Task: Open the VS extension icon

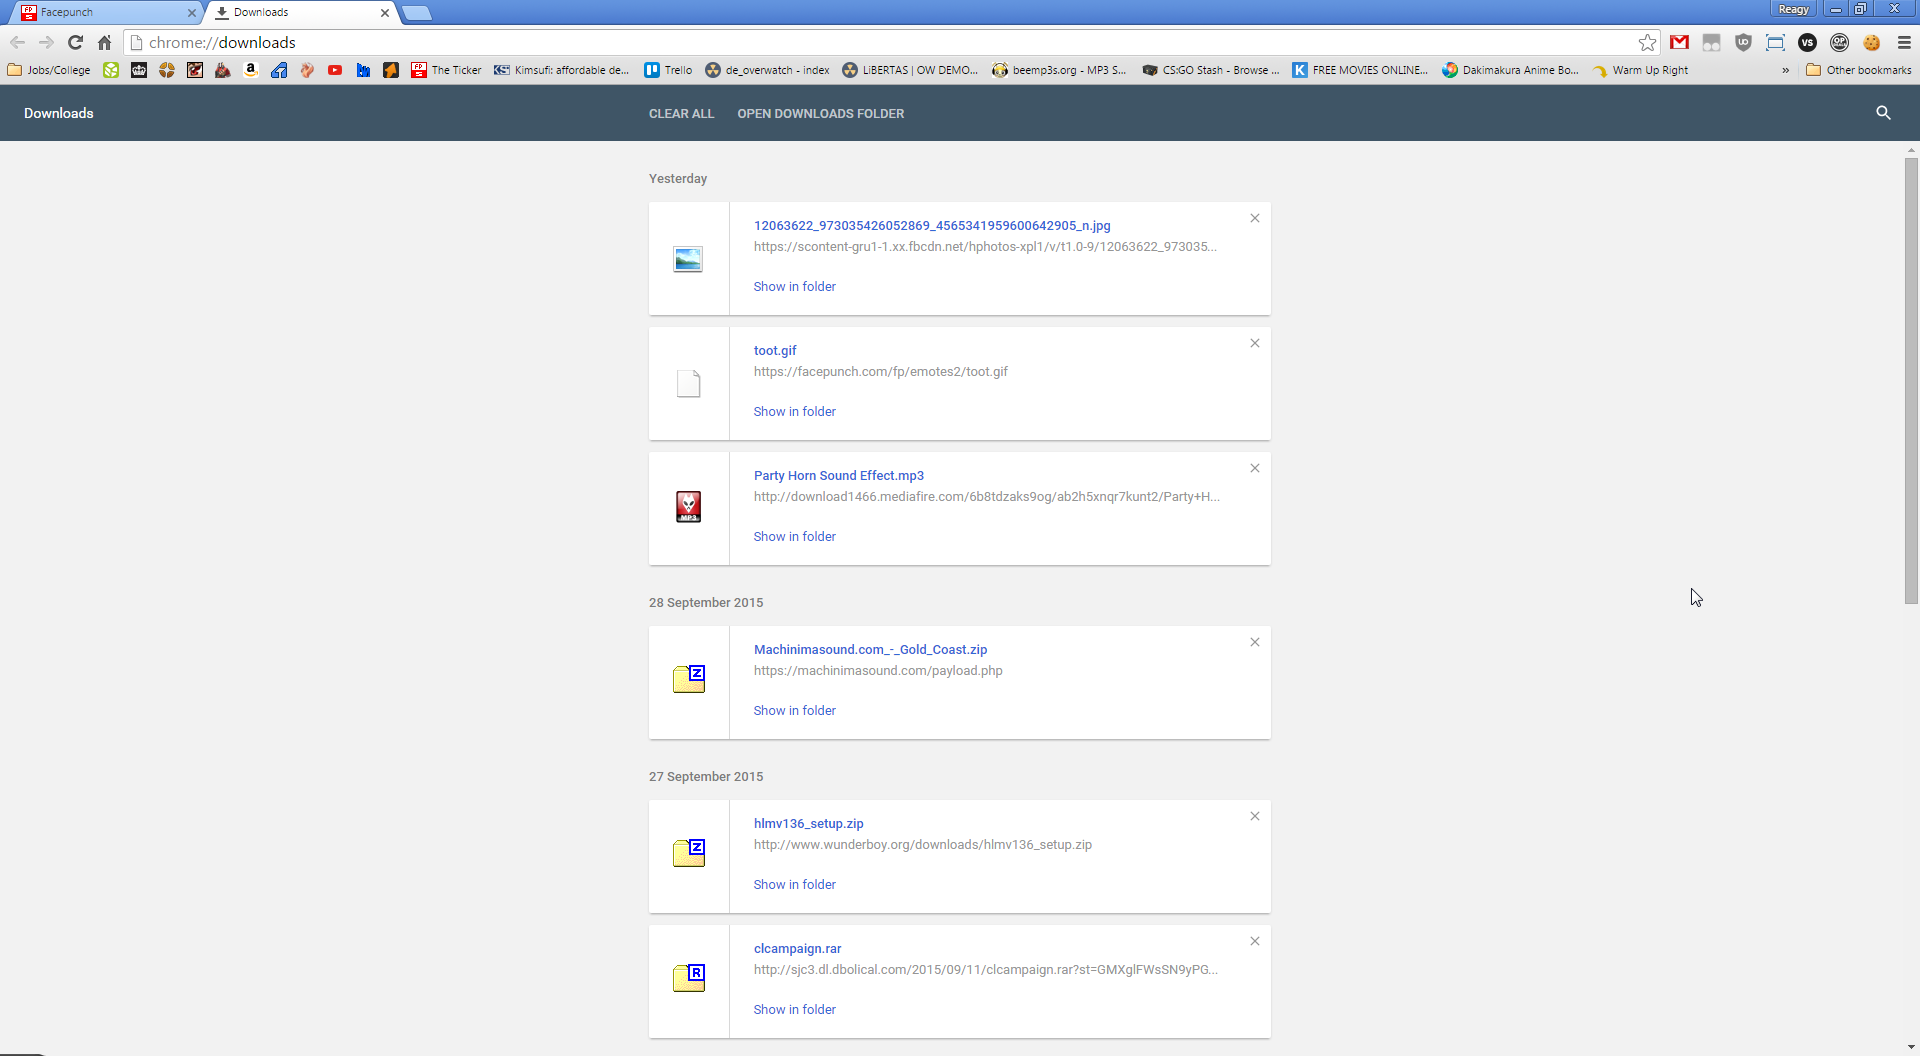Action: (x=1807, y=42)
